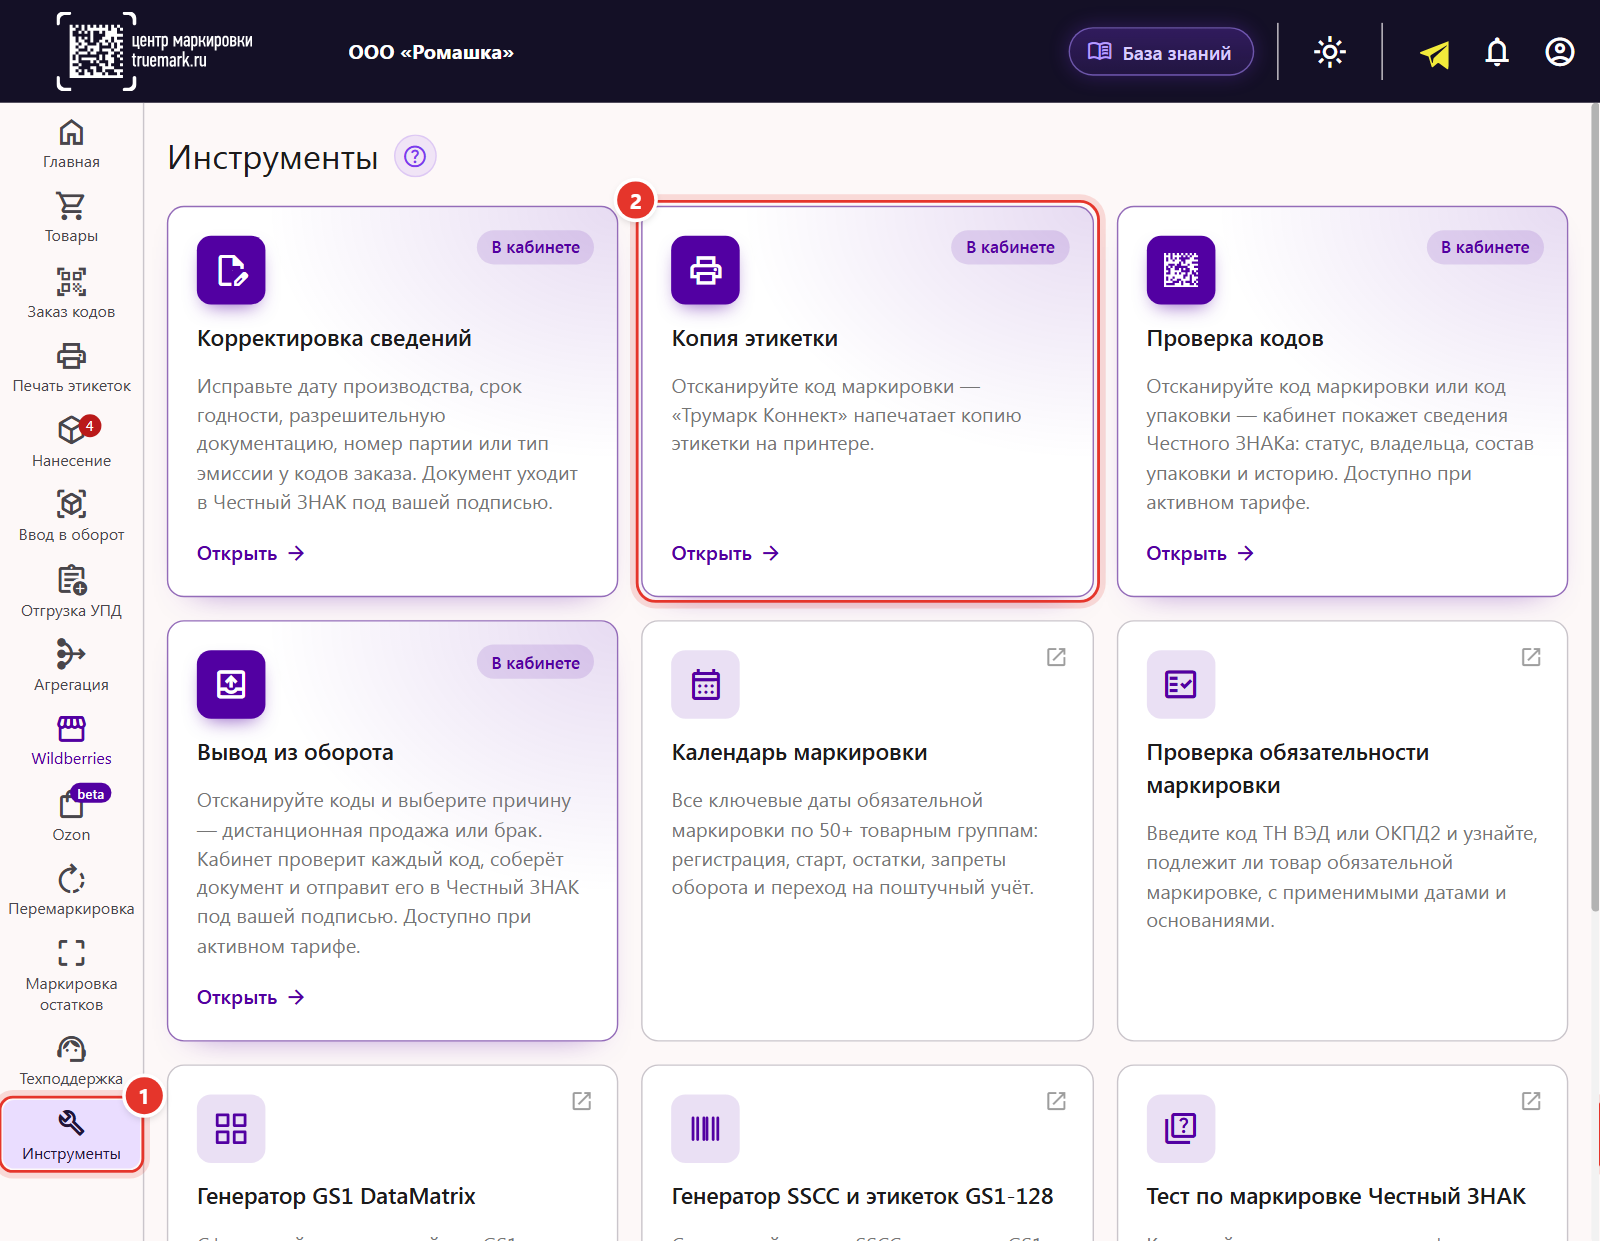Open Генератор GS1 DataMatrix external link icon
The width and height of the screenshot is (1600, 1241).
click(x=581, y=1101)
